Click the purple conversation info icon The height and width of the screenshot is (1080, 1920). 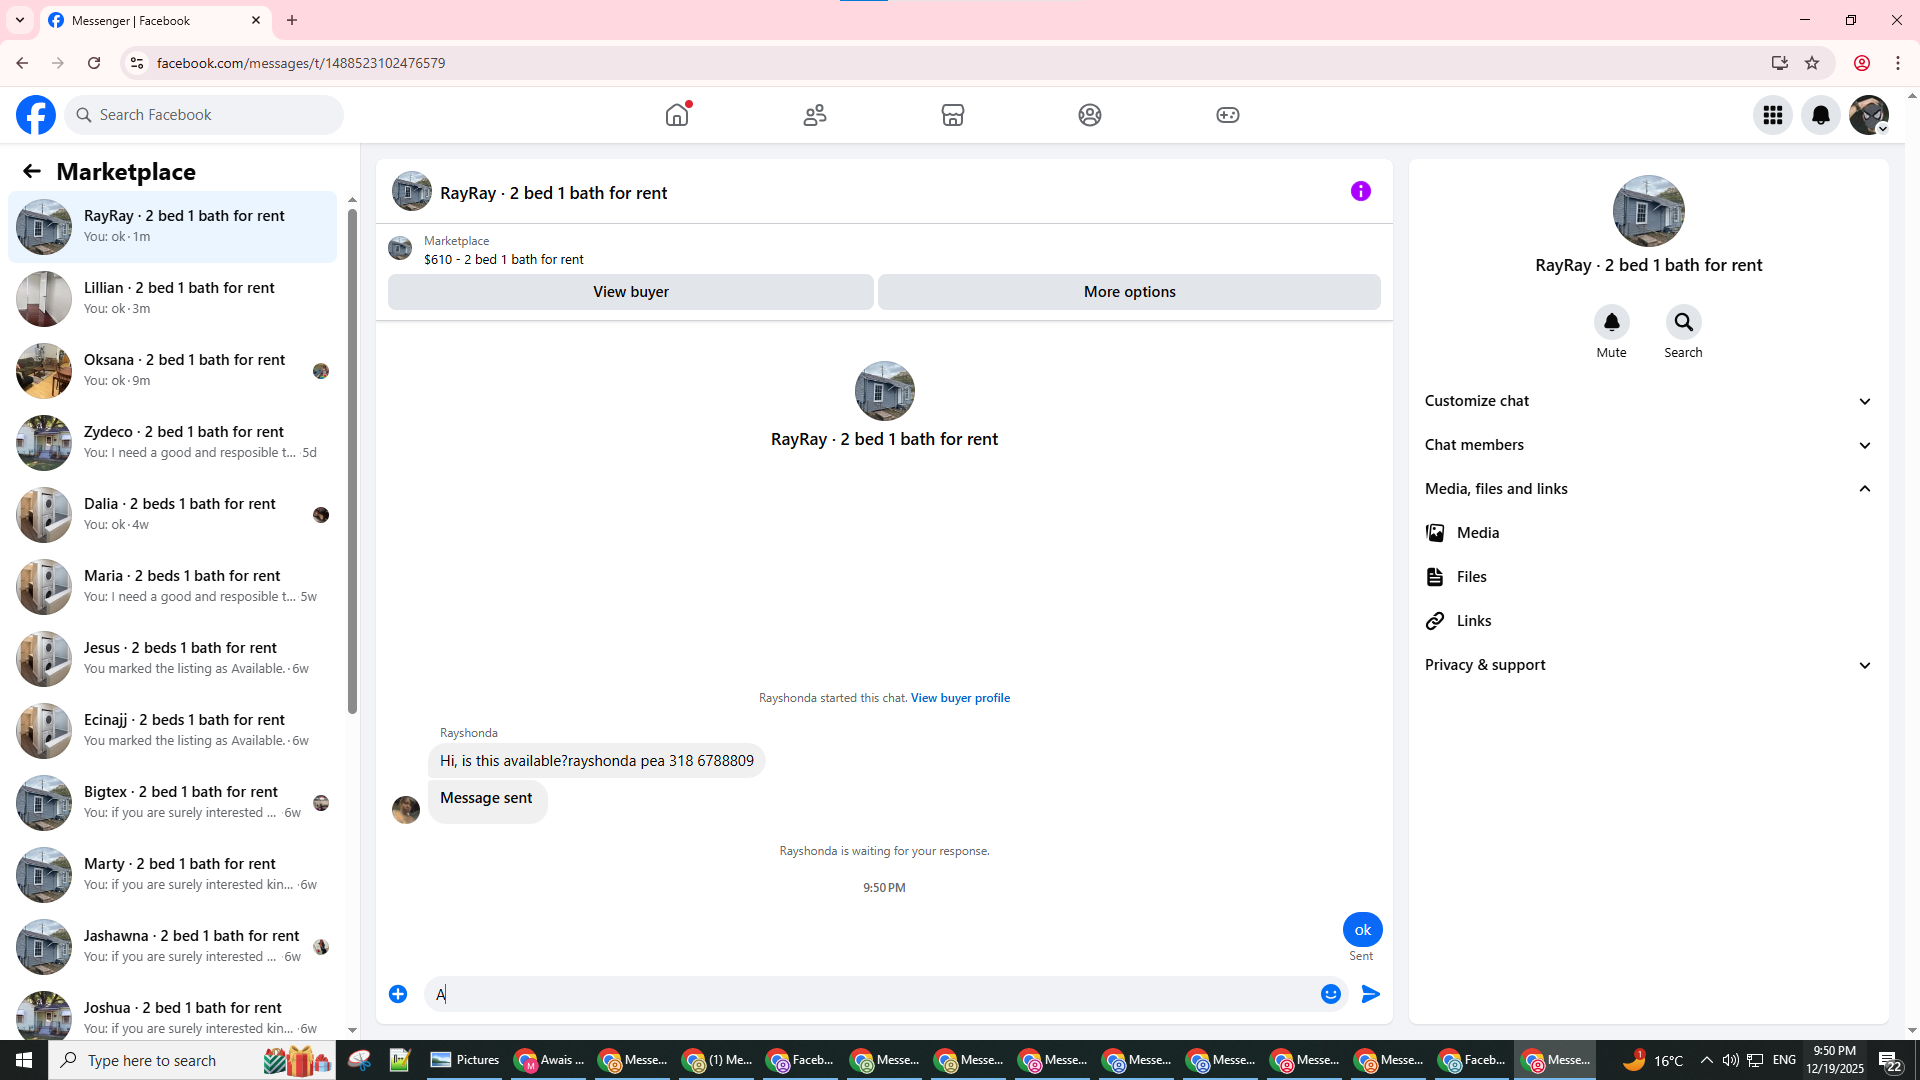[x=1360, y=191]
